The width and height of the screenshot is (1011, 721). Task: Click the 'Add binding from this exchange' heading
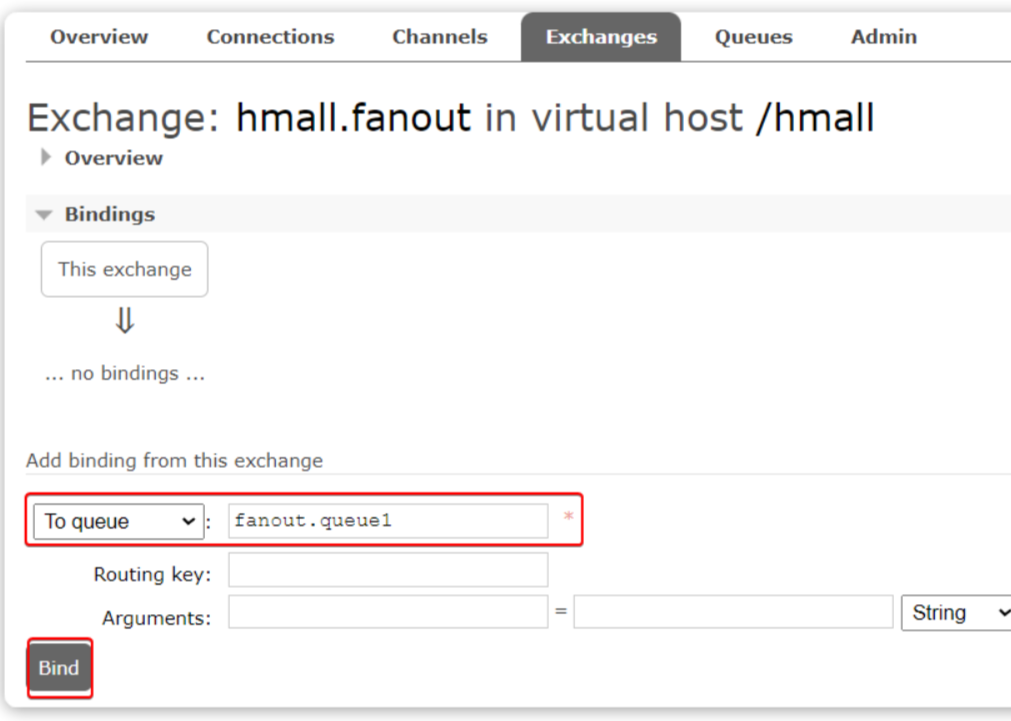(x=174, y=461)
